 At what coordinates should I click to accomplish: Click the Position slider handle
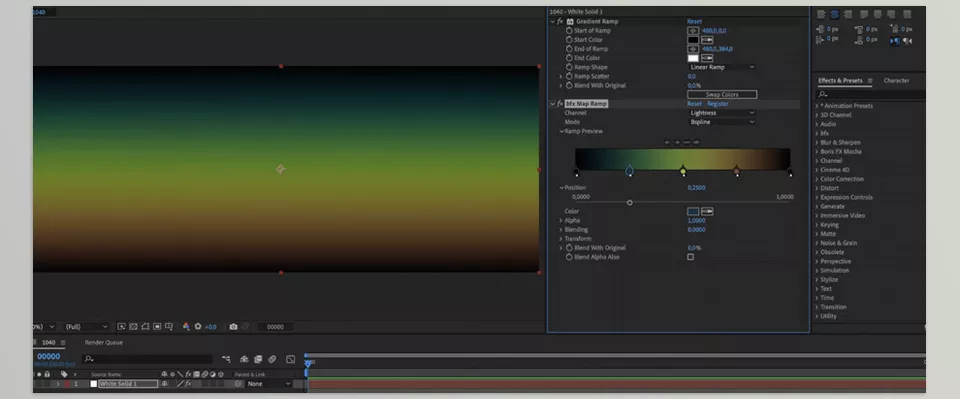pyautogui.click(x=629, y=203)
